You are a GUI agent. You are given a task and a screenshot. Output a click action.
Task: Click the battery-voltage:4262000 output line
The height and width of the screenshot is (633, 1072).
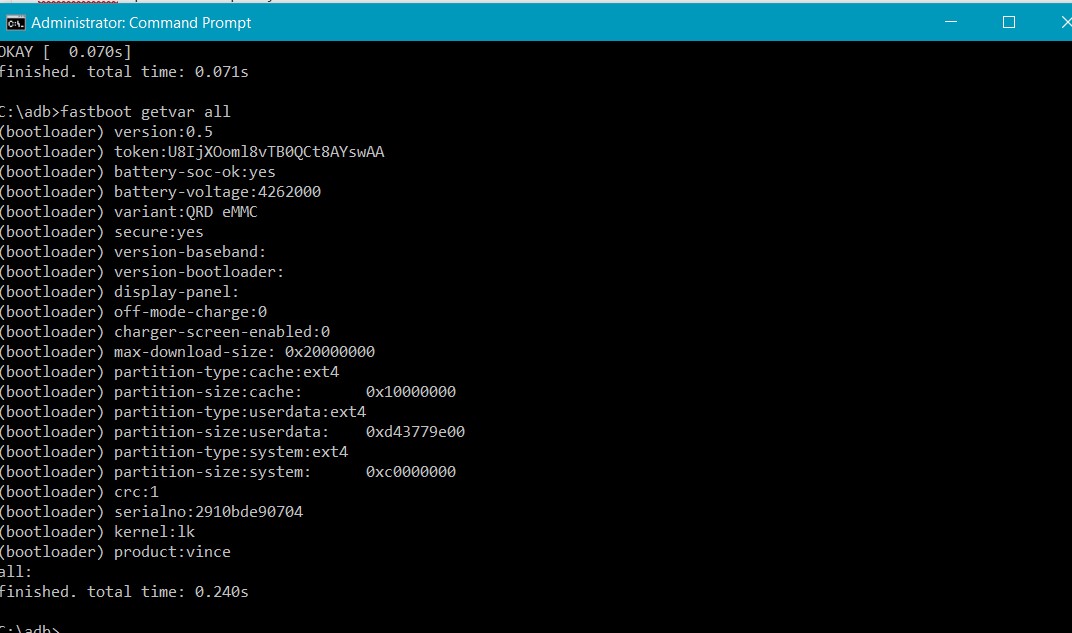(160, 192)
